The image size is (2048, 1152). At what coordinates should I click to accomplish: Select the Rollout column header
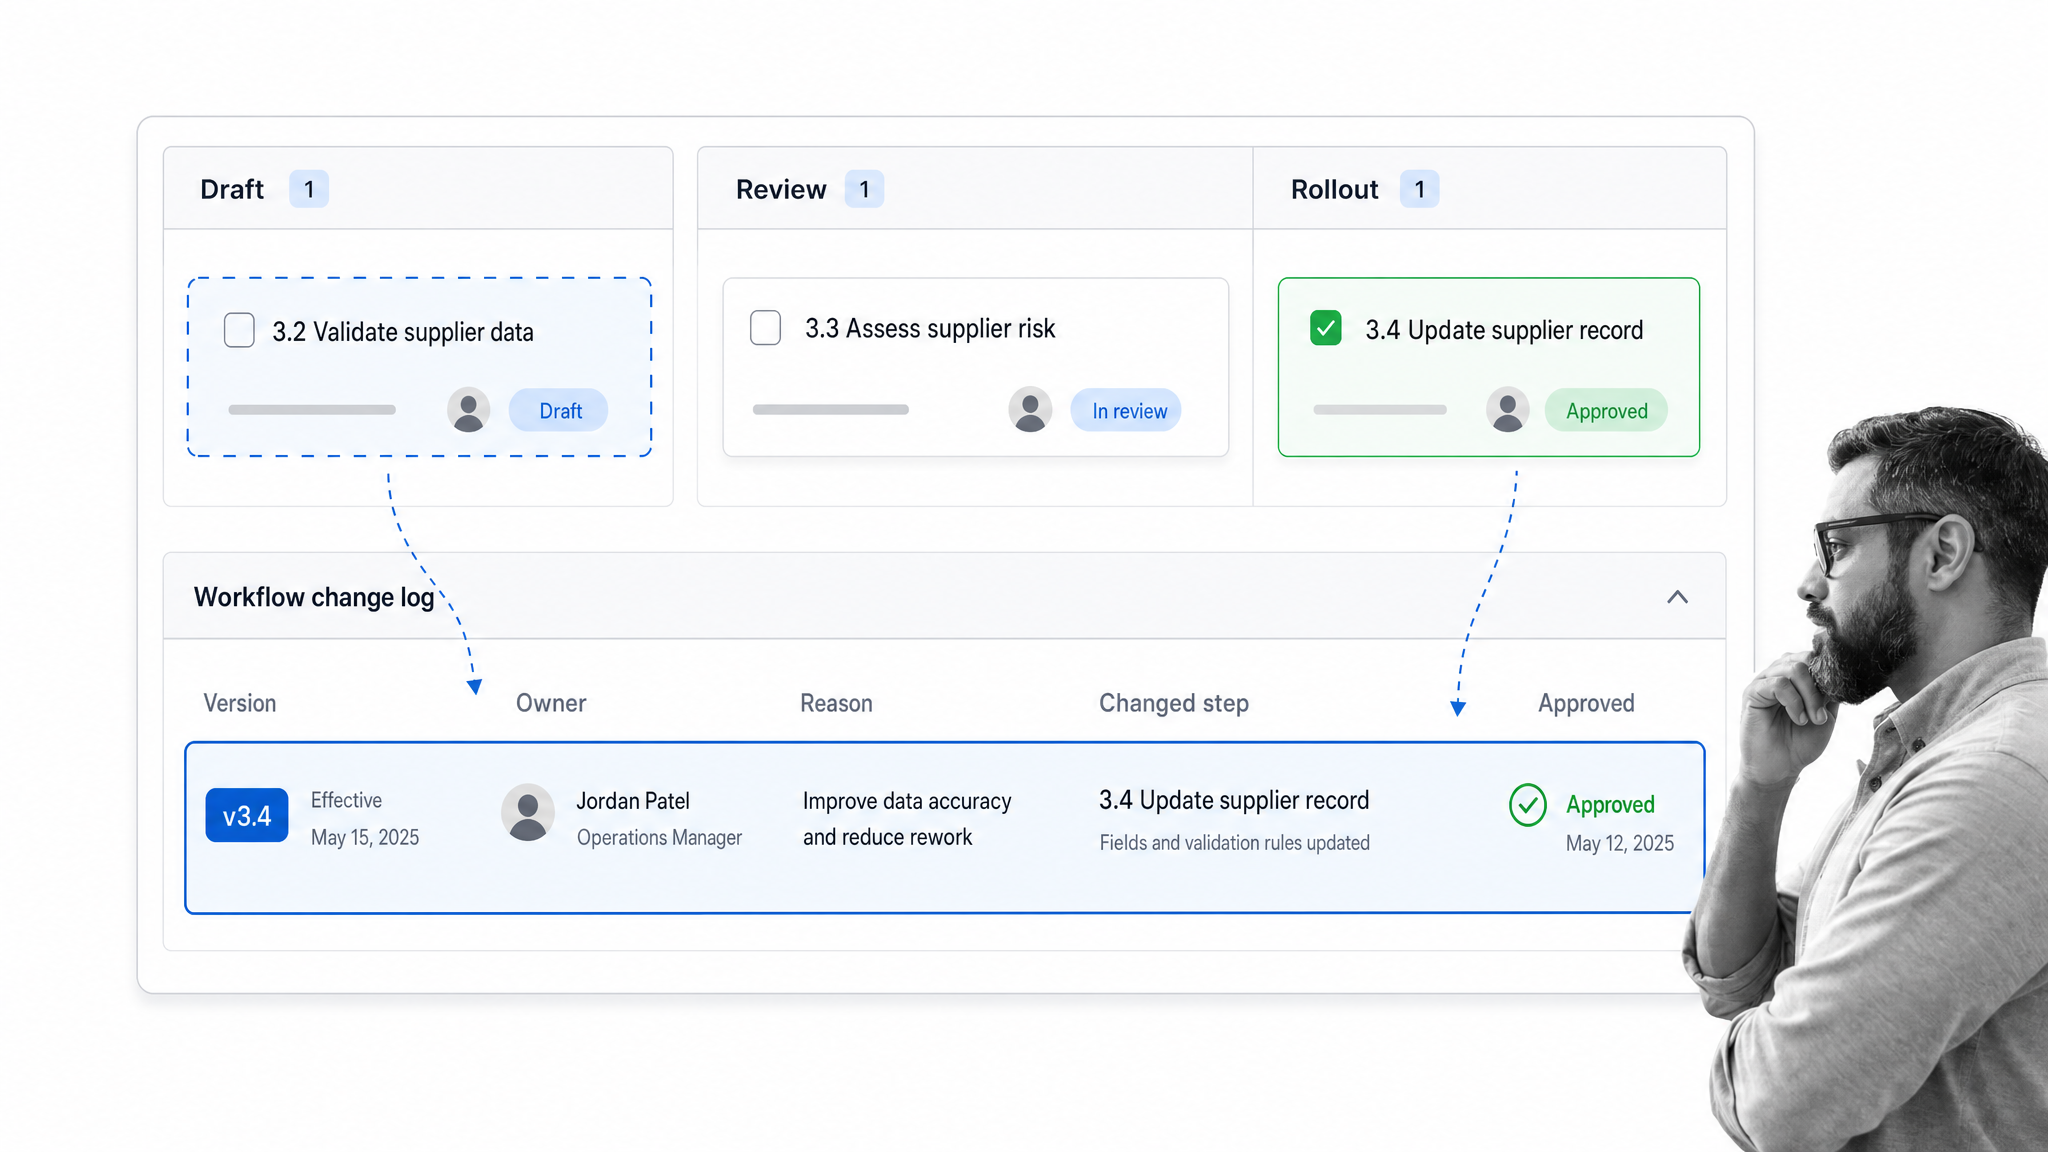coord(1334,189)
